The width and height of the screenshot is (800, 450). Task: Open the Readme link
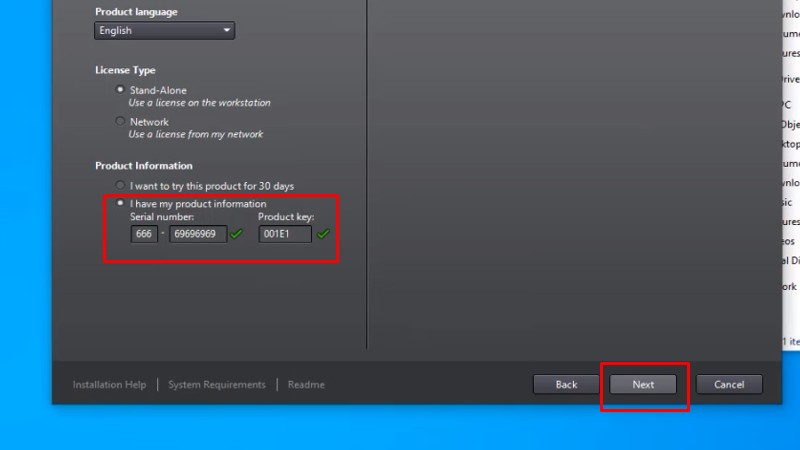[x=306, y=385]
